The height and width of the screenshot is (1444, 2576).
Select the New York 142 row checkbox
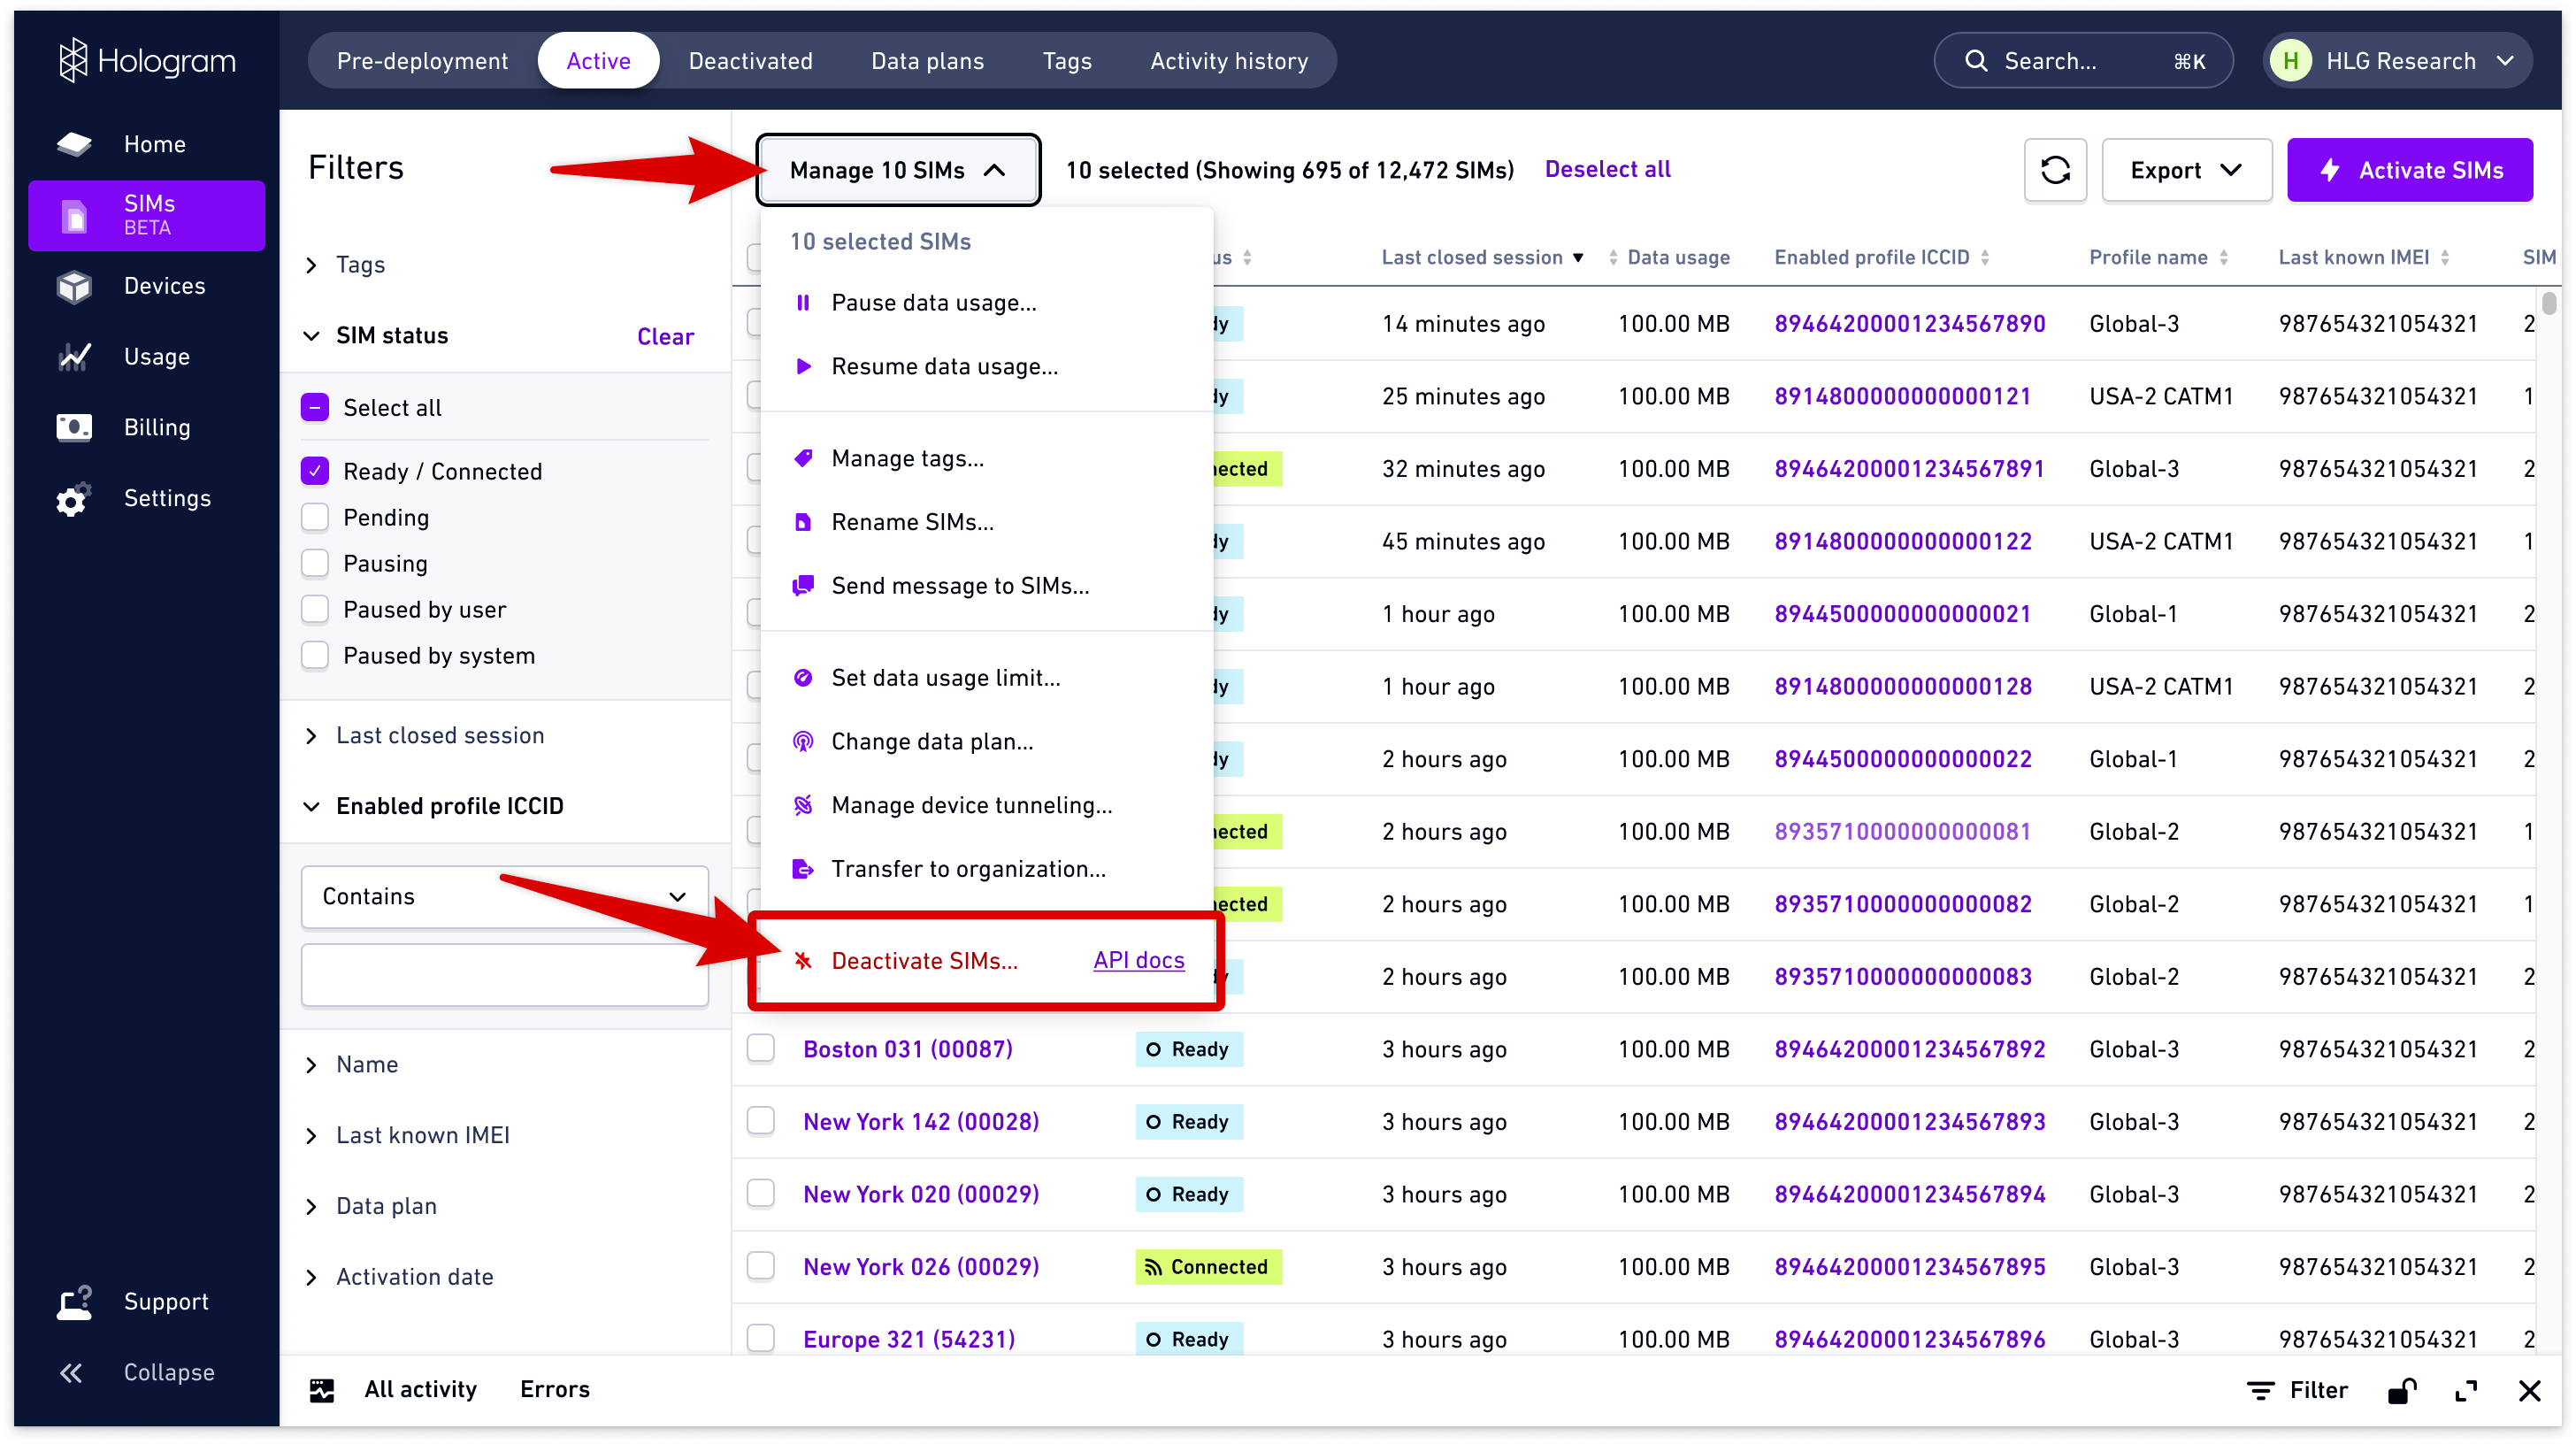(x=761, y=1121)
